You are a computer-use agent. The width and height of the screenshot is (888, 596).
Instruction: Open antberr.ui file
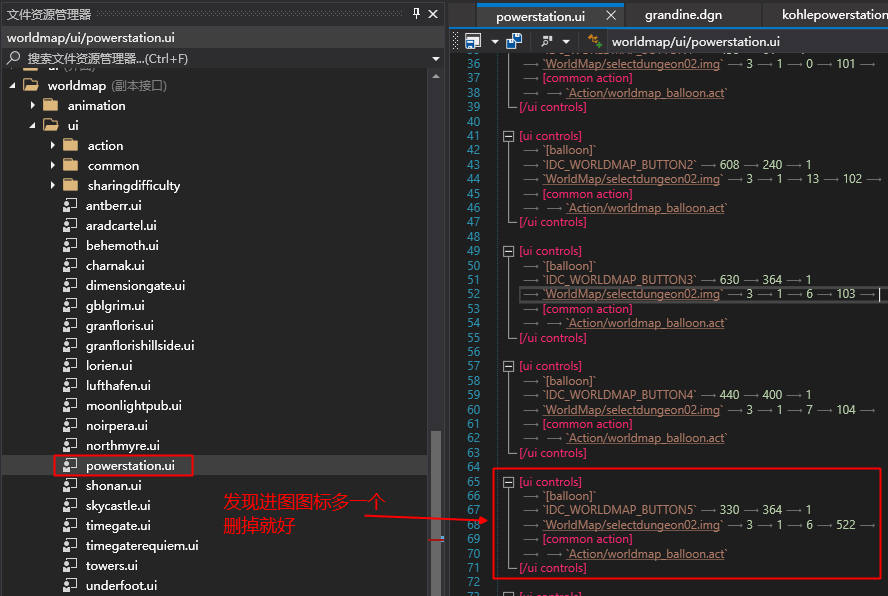(113, 206)
